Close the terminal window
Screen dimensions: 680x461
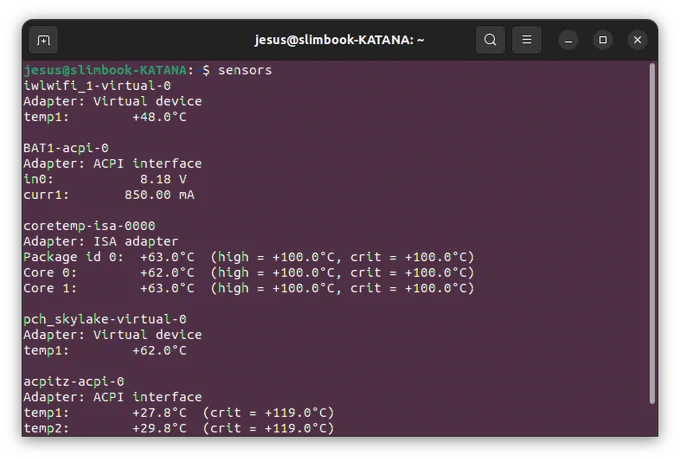(638, 40)
